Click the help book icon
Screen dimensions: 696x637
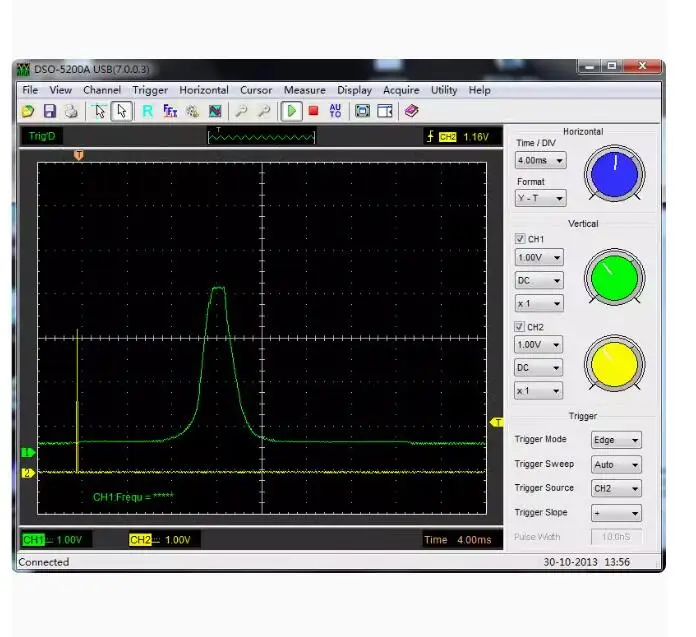tap(411, 111)
